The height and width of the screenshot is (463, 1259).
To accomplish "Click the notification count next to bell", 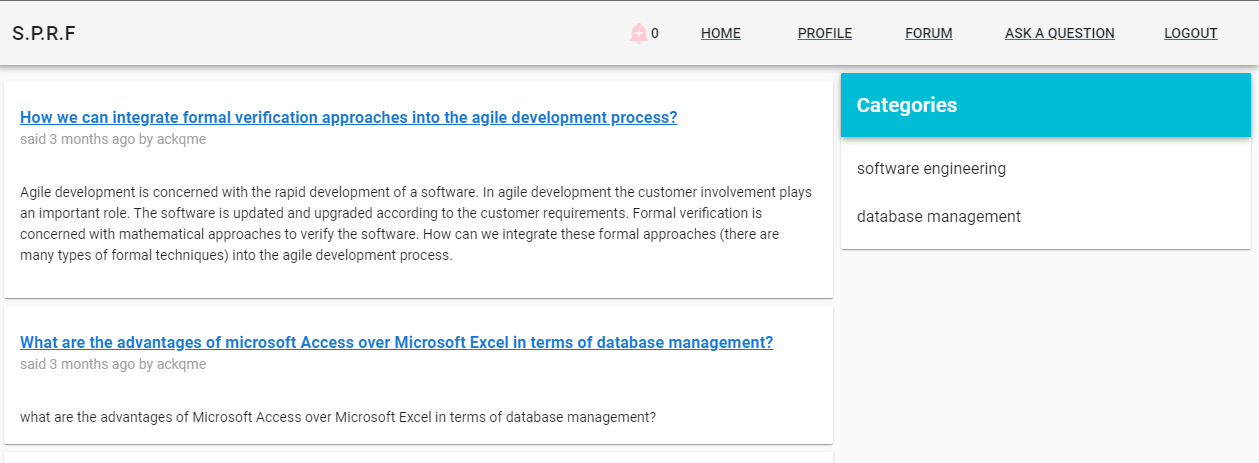I will (x=655, y=34).
